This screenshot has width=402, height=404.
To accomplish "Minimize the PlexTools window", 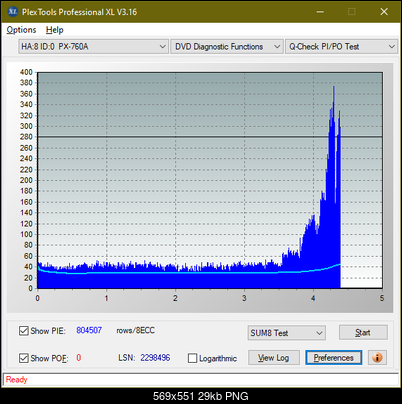I will tap(320, 12).
